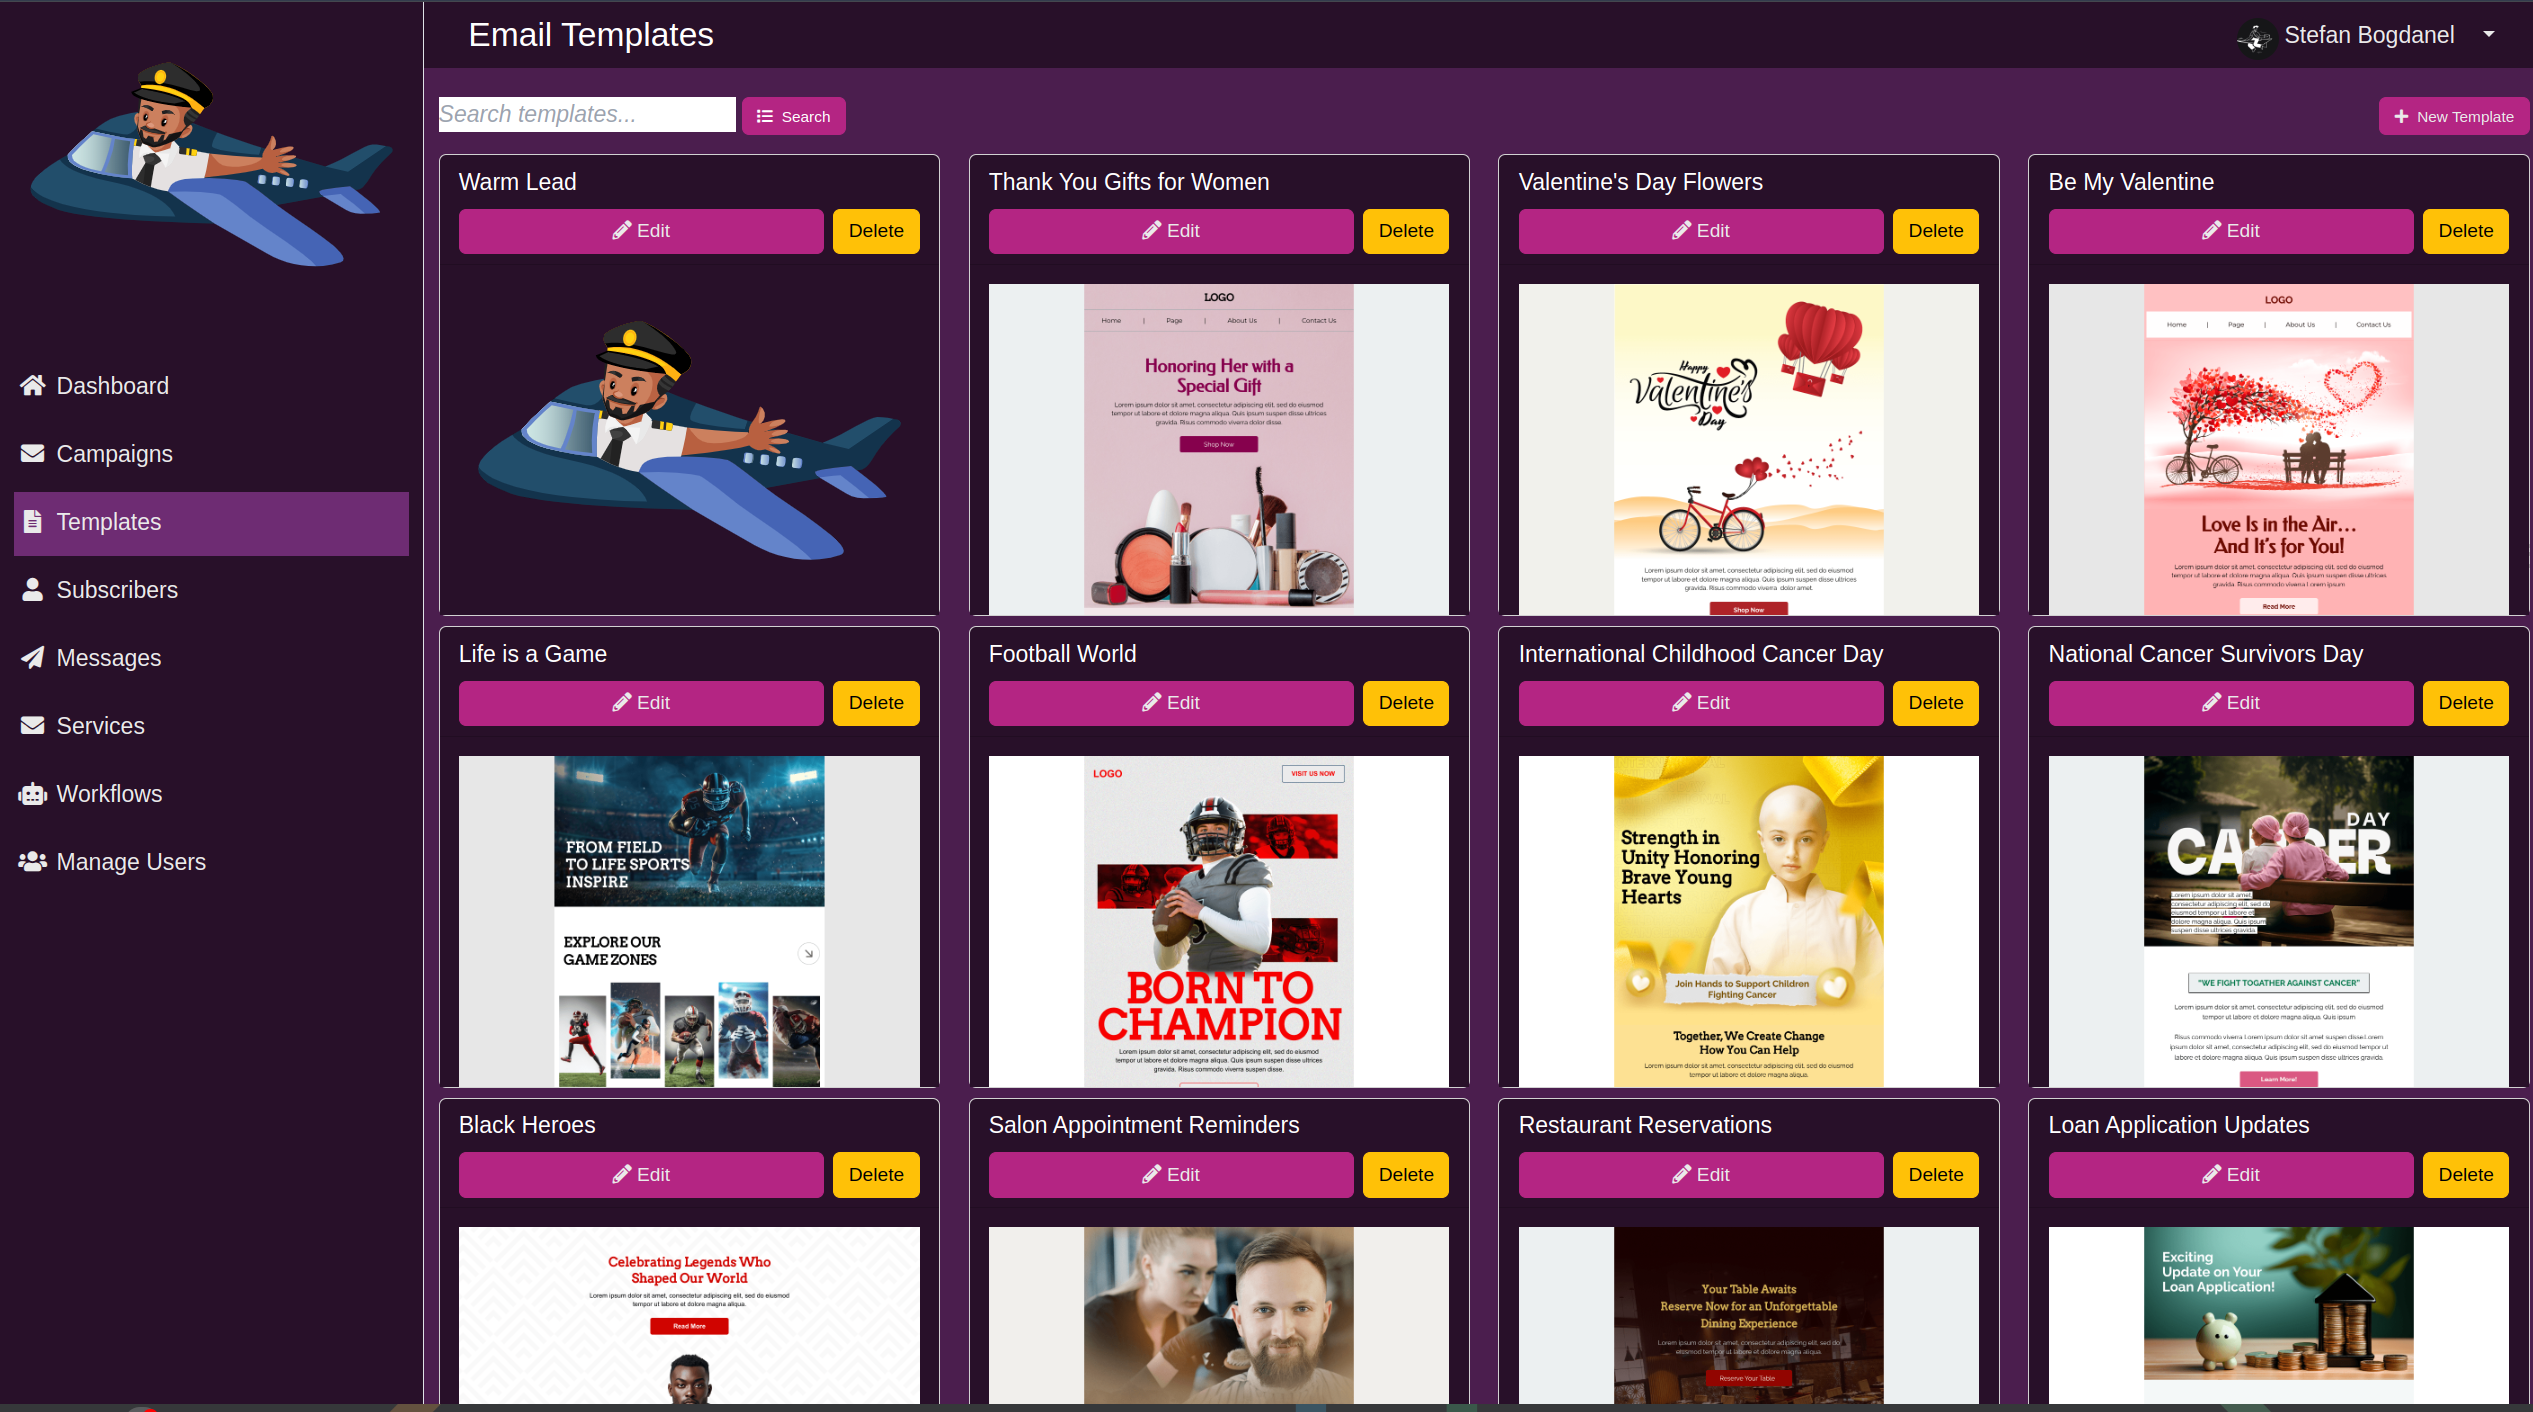The height and width of the screenshot is (1412, 2533).
Task: Edit National Cancer Survivors Day template
Action: (2230, 703)
